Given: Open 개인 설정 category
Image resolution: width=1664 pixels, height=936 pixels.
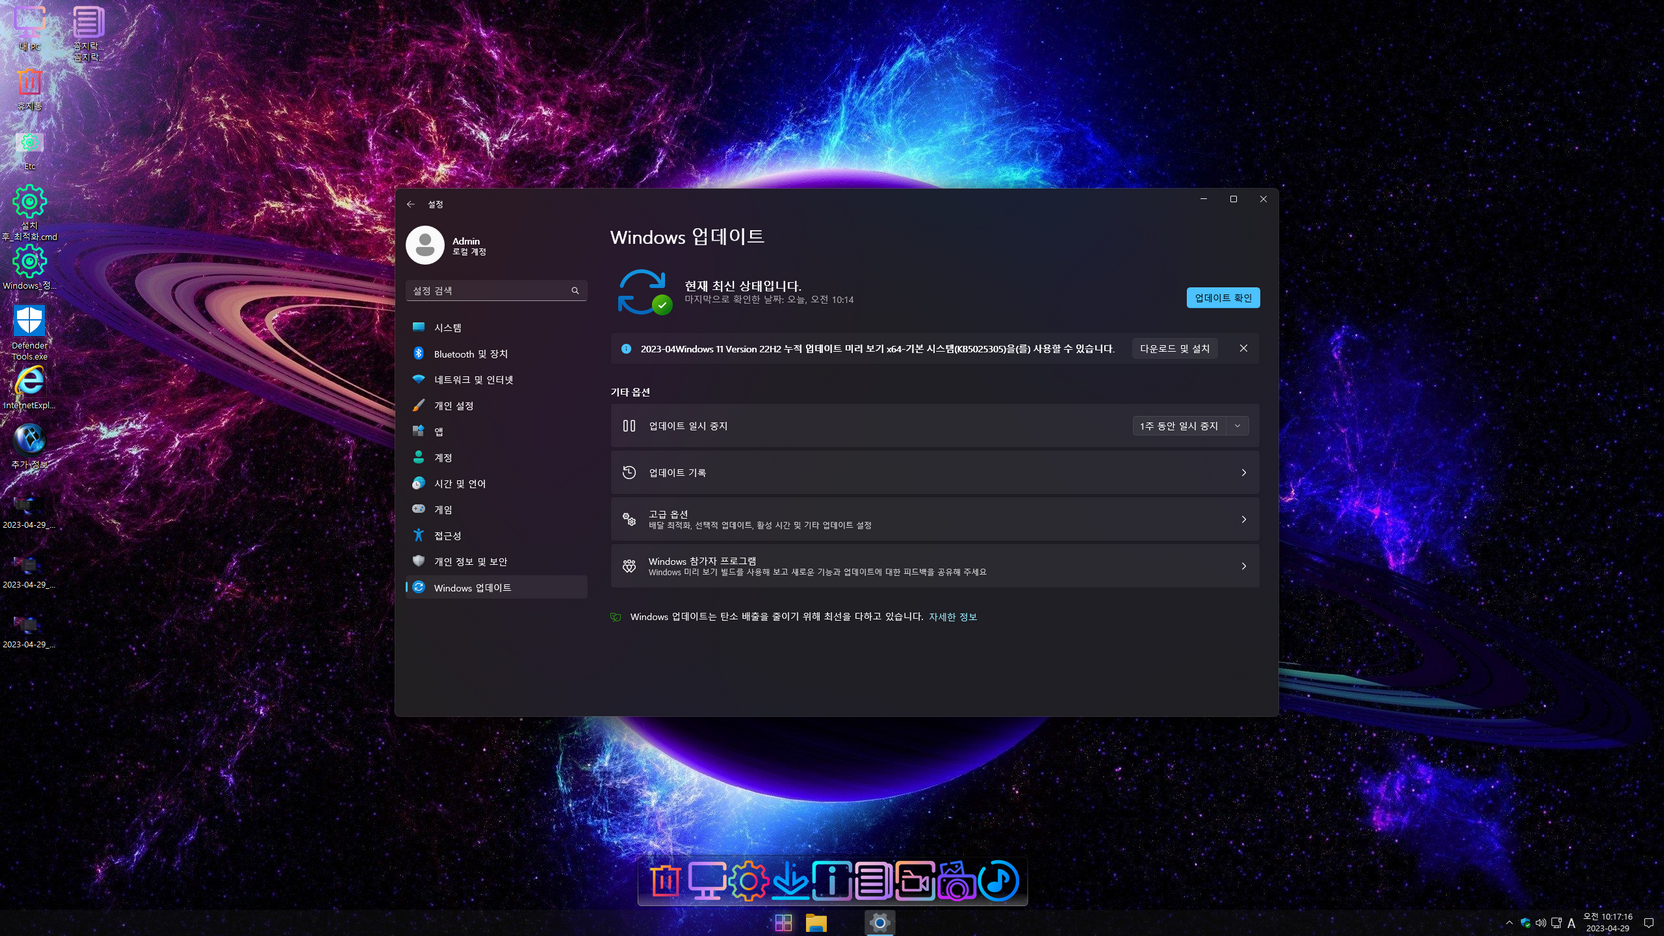Looking at the screenshot, I should [x=496, y=406].
